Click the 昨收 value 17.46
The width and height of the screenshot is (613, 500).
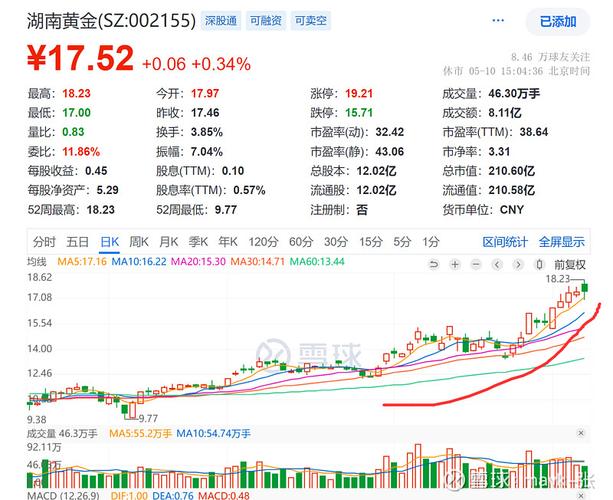pos(205,113)
